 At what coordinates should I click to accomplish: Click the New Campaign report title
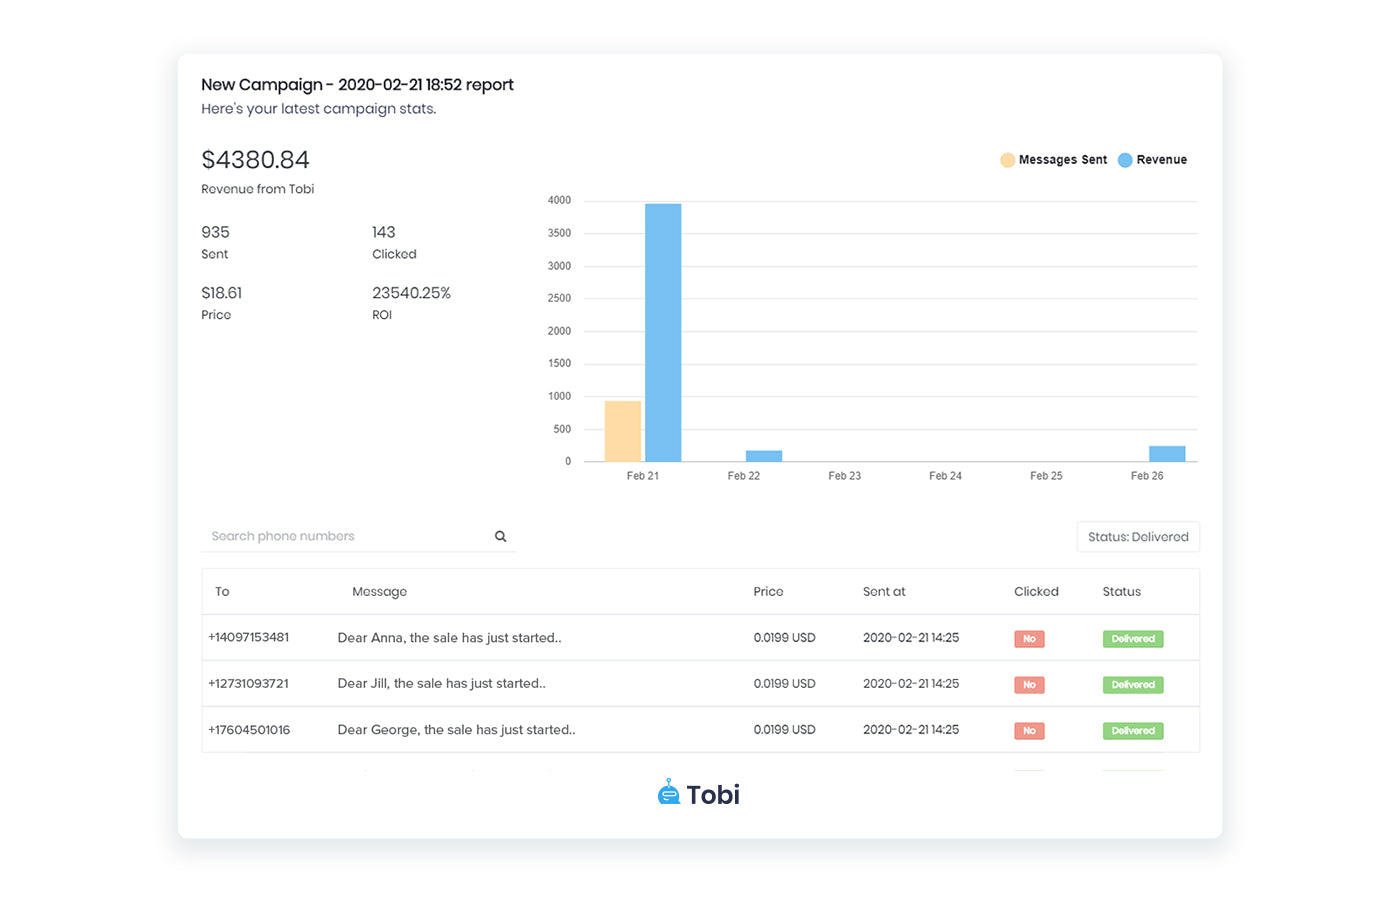click(x=357, y=85)
